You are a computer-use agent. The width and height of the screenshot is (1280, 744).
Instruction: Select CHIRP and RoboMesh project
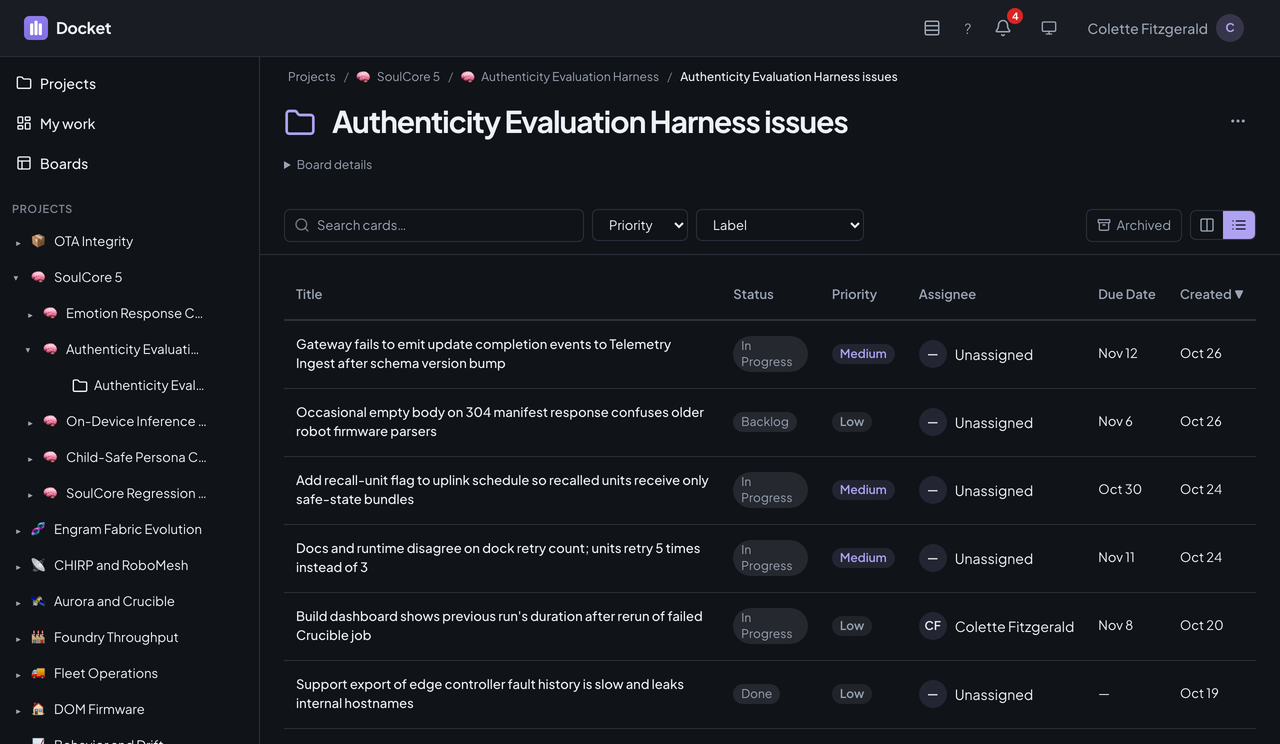121,565
